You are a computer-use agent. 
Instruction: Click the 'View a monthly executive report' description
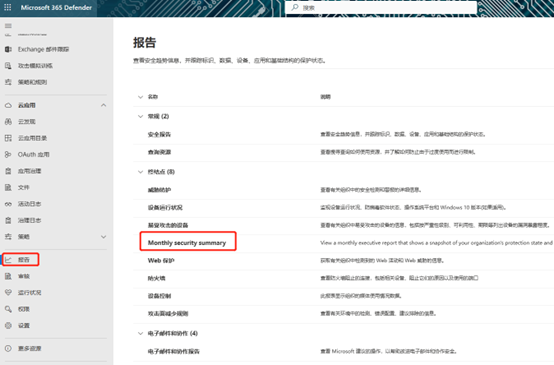437,243
